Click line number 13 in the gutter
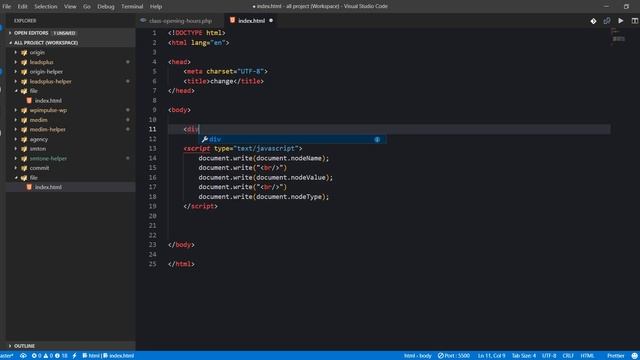 [x=152, y=149]
